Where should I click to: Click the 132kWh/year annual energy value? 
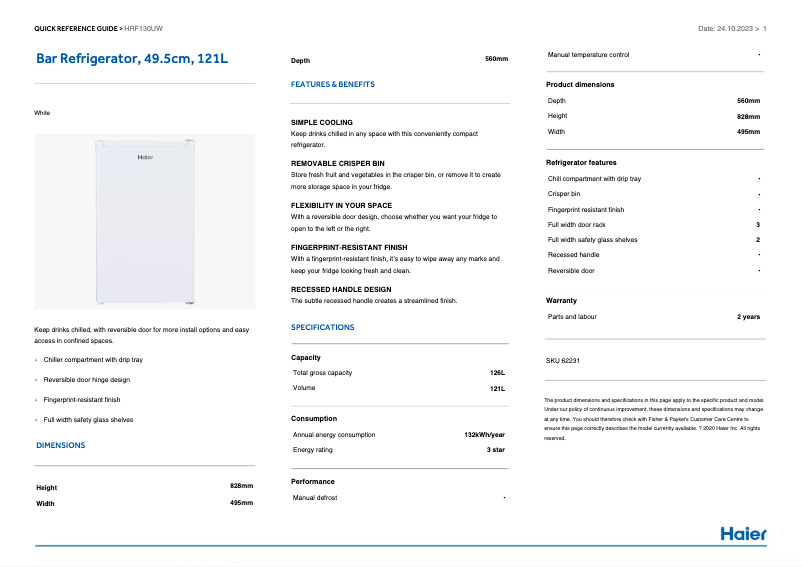click(x=484, y=435)
